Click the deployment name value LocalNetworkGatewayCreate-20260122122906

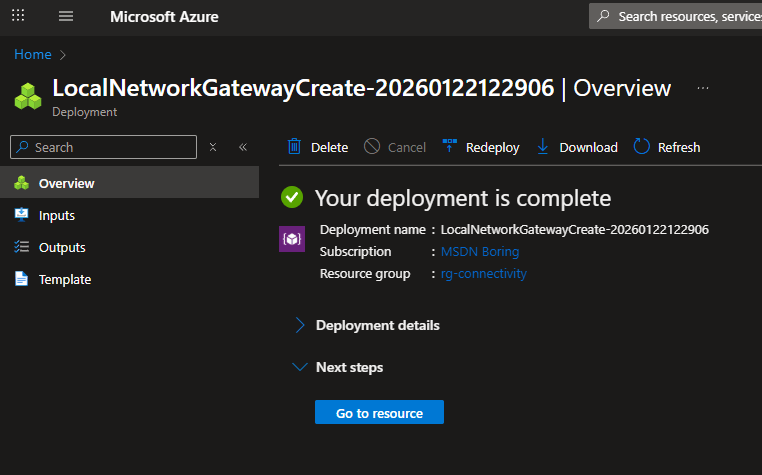pos(574,229)
